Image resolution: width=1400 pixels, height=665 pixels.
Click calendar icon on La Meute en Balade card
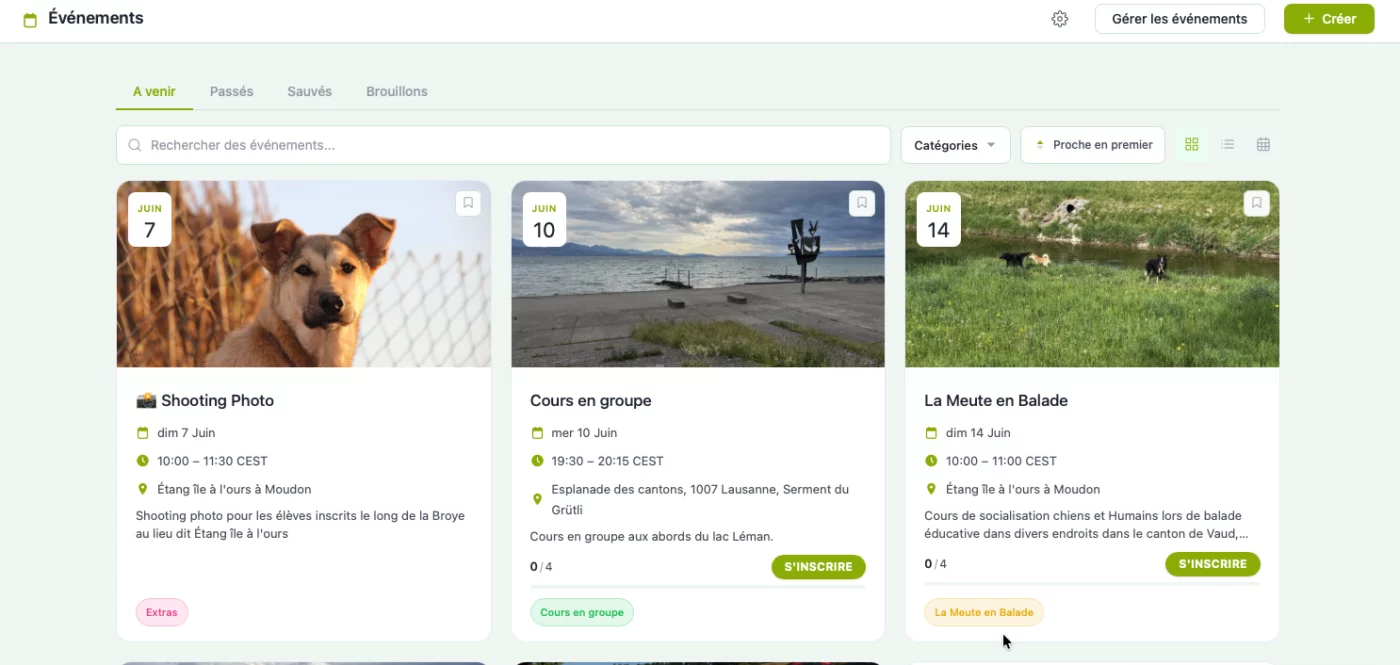coord(931,433)
